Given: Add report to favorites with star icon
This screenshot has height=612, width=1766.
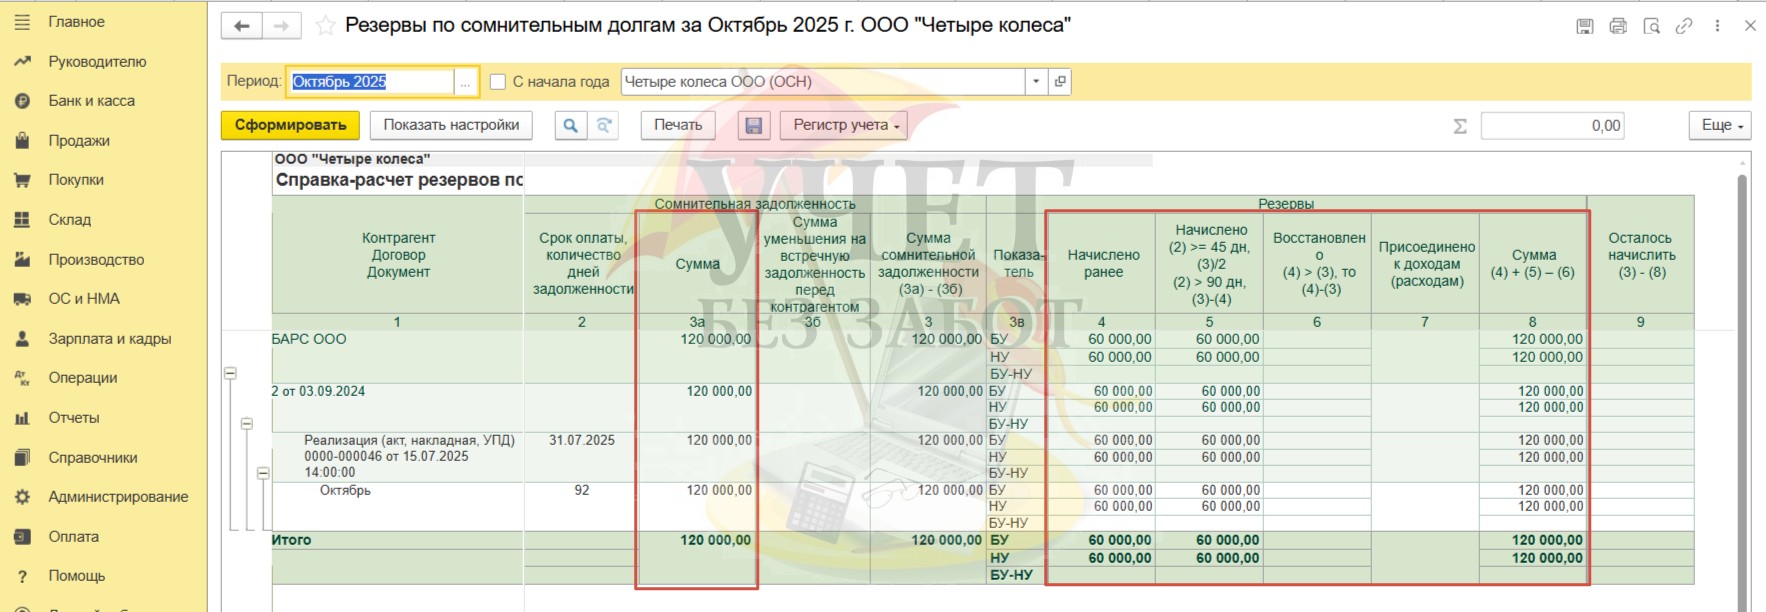Looking at the screenshot, I should [325, 26].
